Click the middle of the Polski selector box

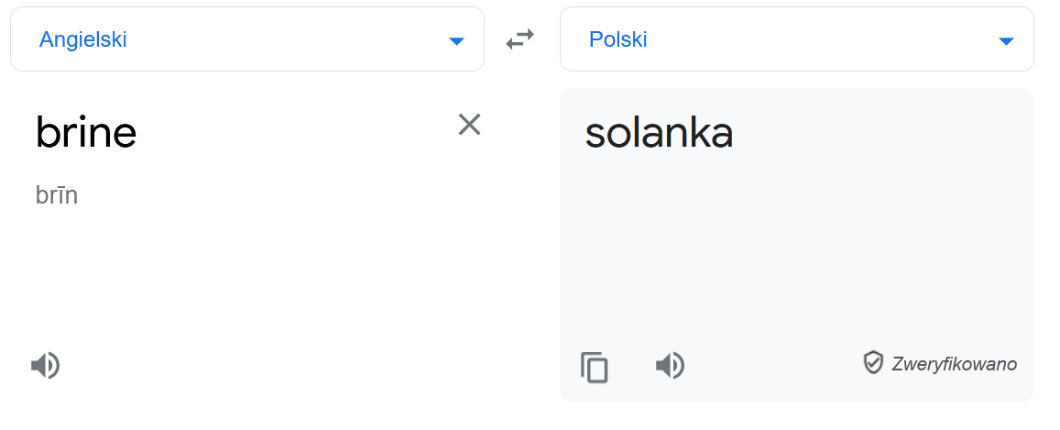tap(797, 40)
